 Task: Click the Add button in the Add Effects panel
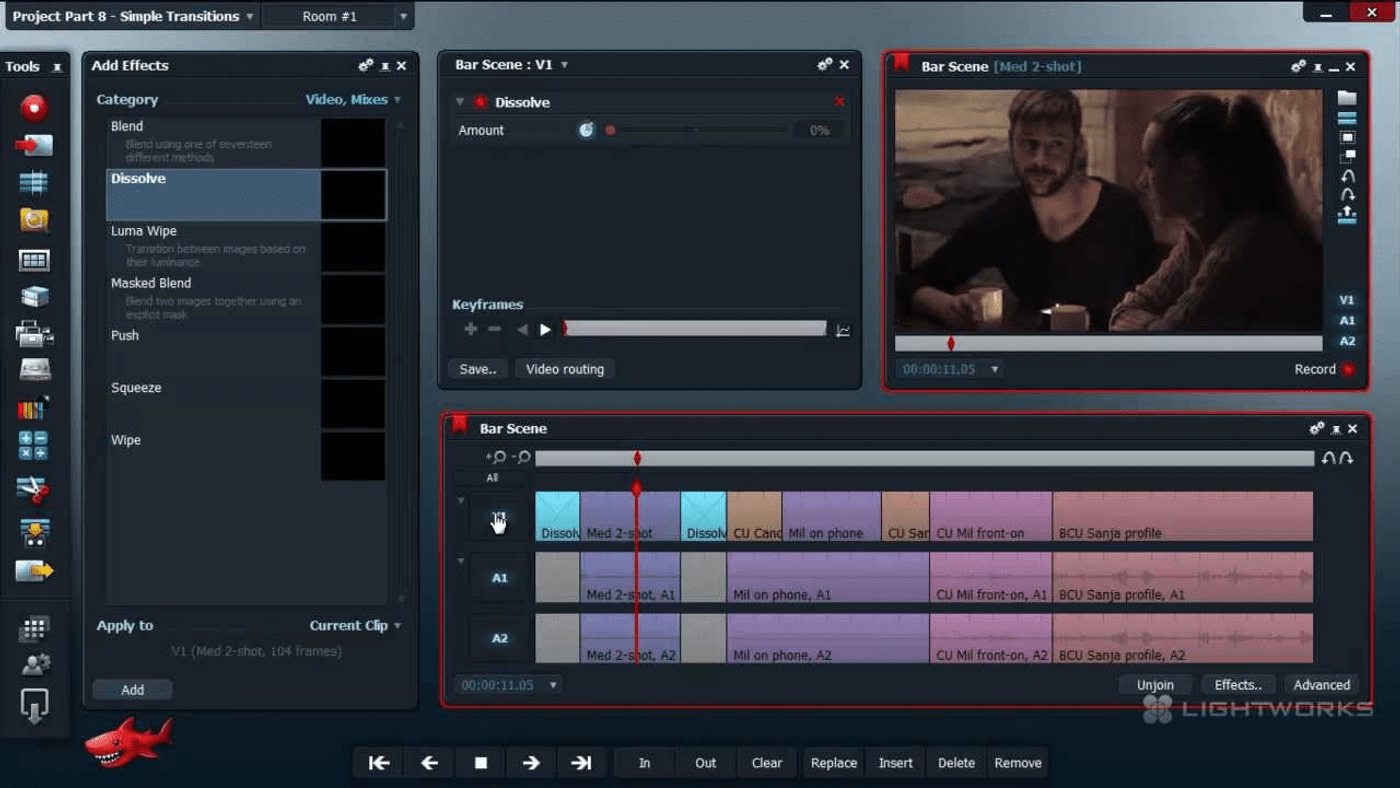click(132, 689)
